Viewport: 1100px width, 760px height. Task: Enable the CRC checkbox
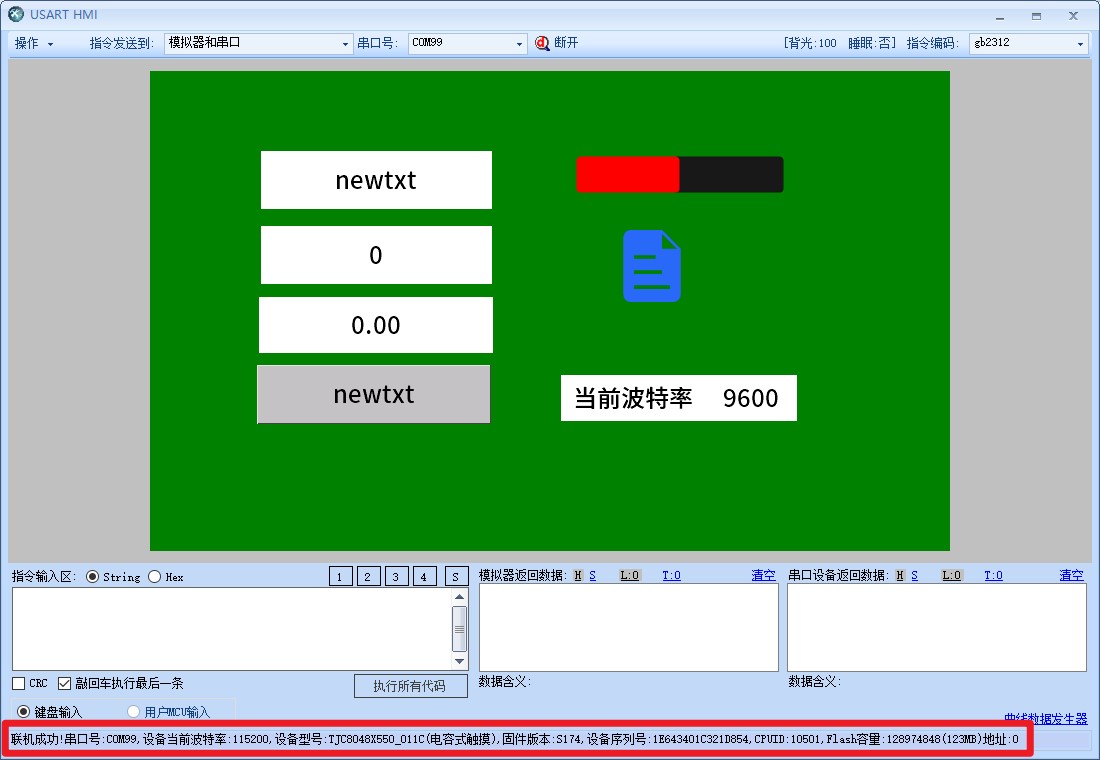click(x=19, y=684)
